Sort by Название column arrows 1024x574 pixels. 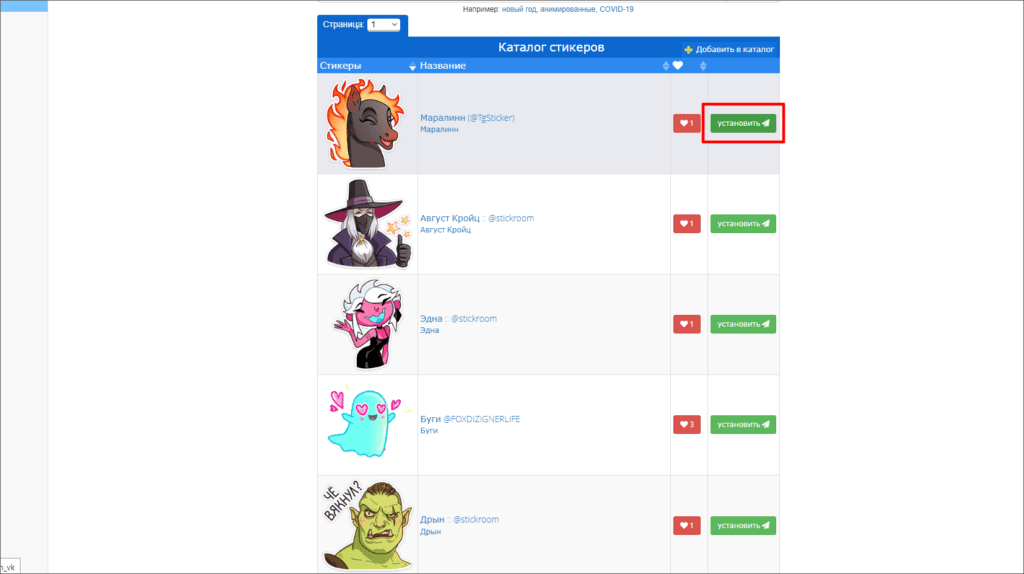click(665, 66)
